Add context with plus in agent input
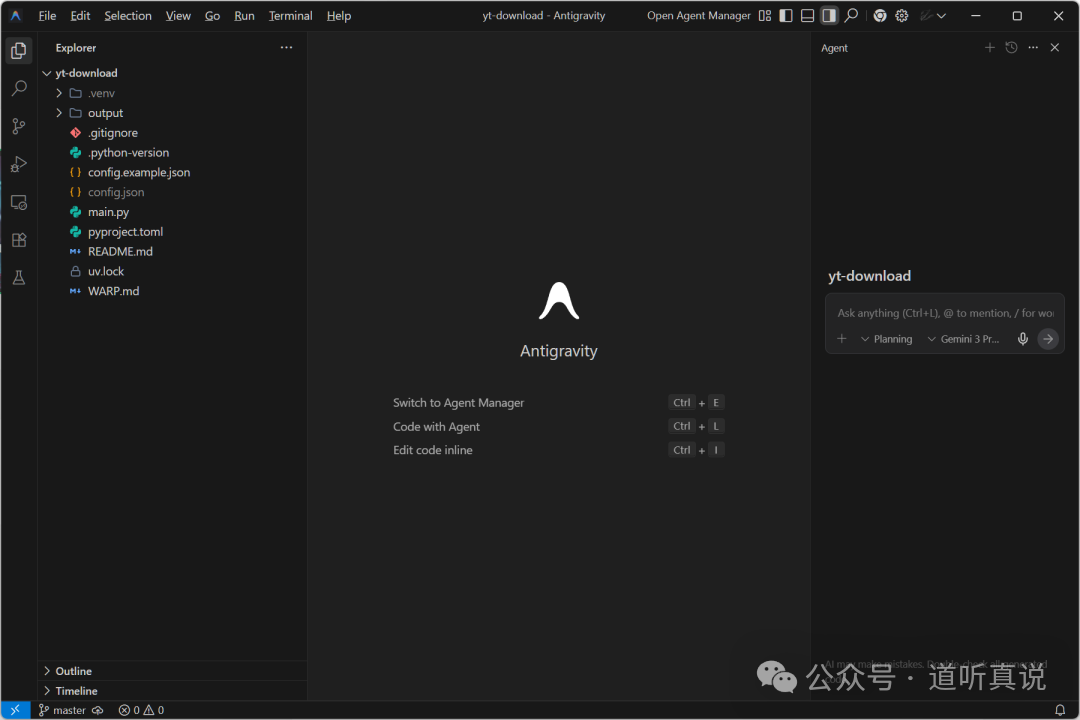 [x=842, y=338]
